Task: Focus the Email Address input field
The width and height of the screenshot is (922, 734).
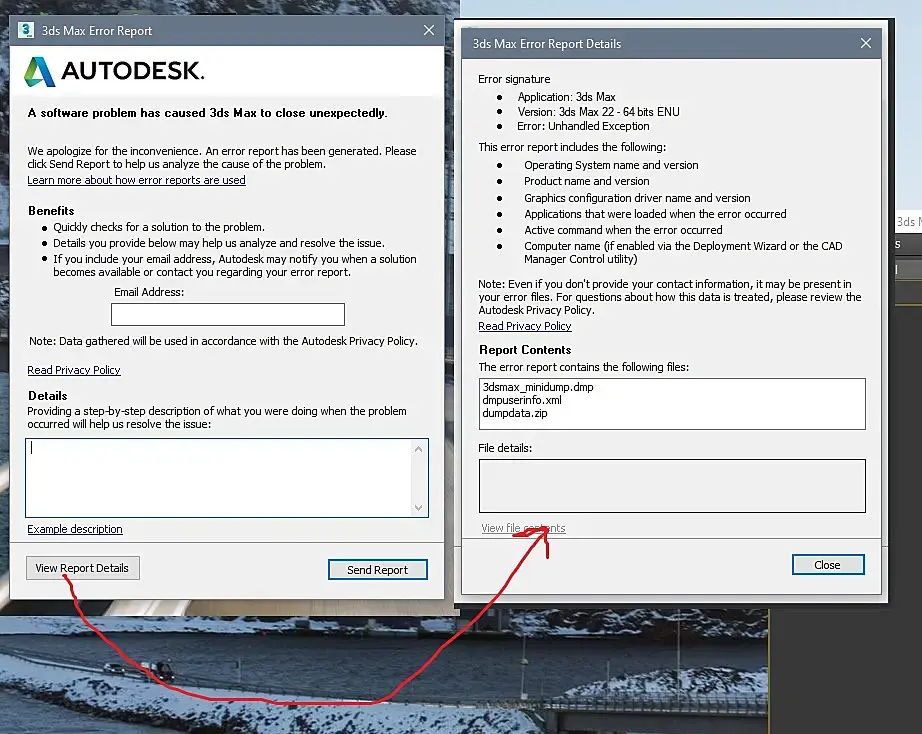Action: point(228,314)
